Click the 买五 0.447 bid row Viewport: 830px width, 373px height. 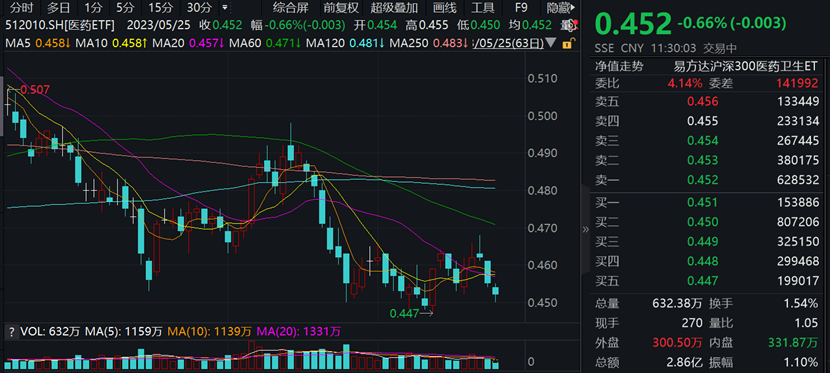tap(707, 281)
